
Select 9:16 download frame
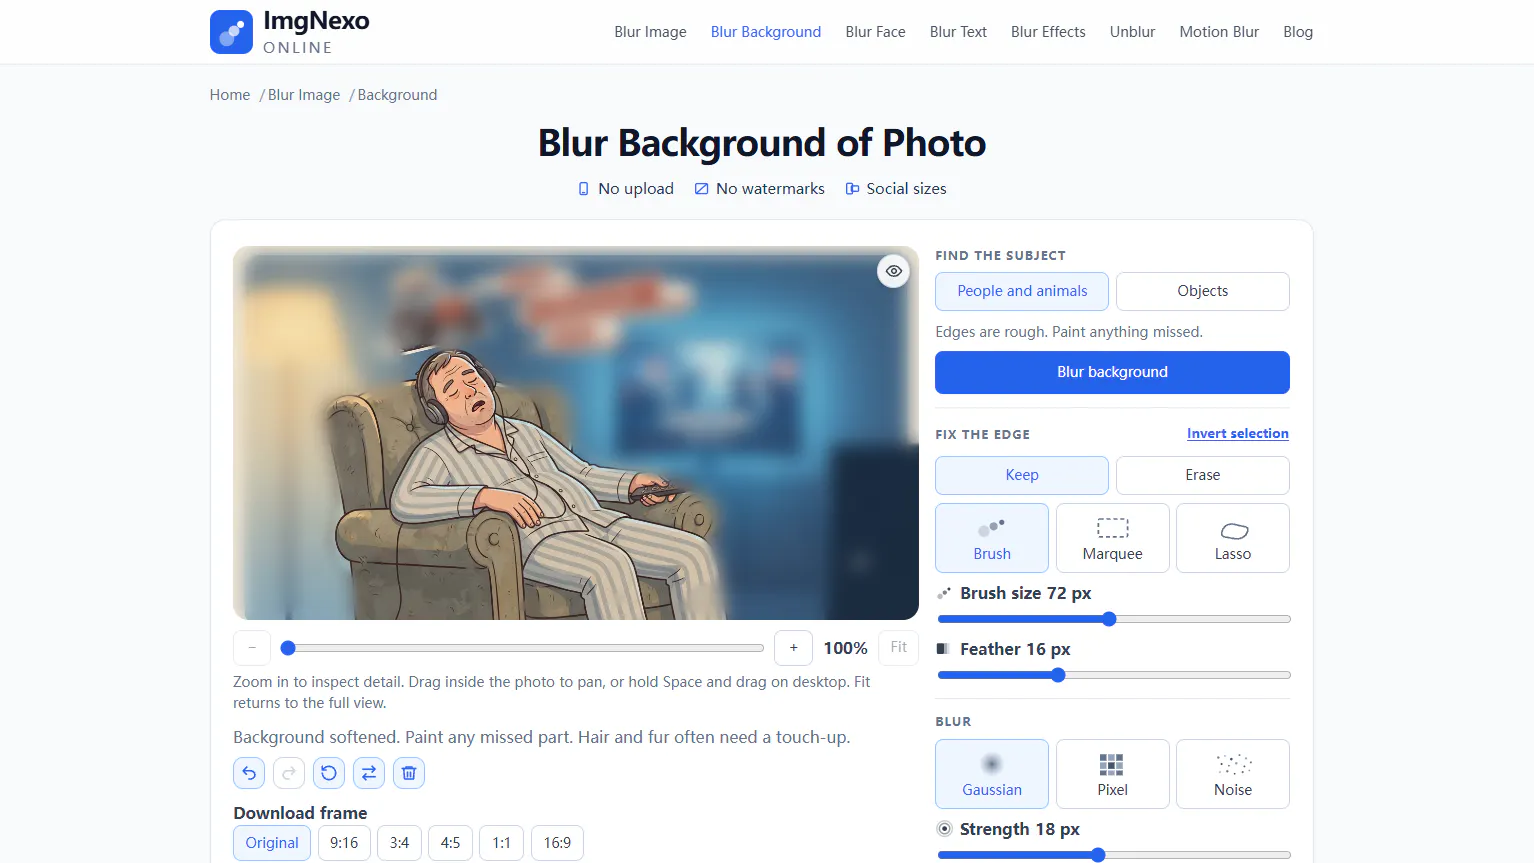(x=344, y=843)
